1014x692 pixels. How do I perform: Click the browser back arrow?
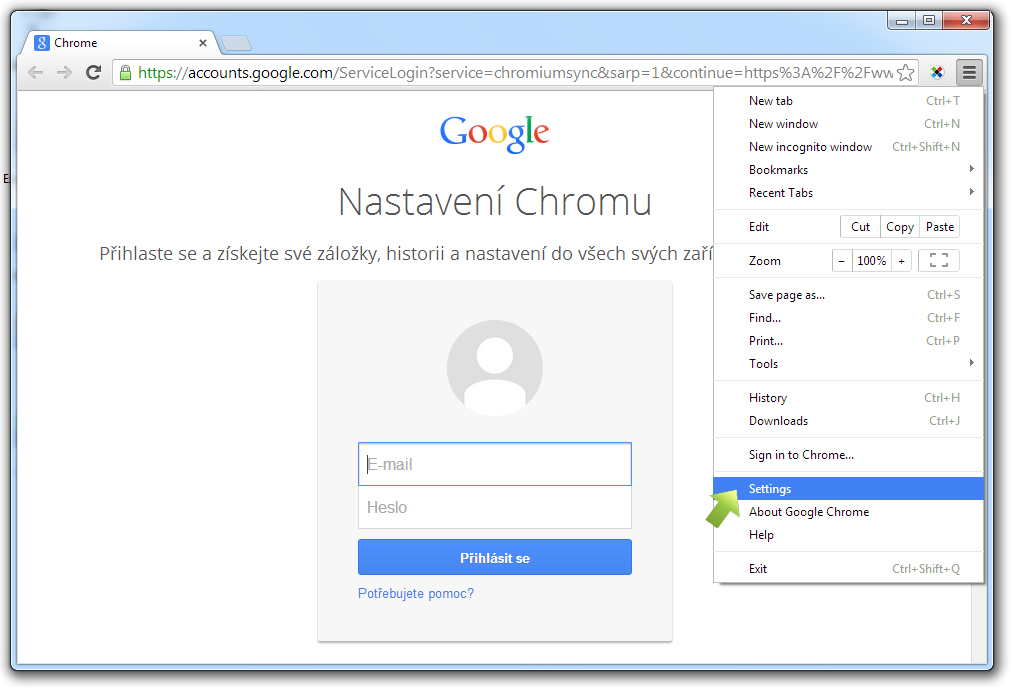(36, 72)
